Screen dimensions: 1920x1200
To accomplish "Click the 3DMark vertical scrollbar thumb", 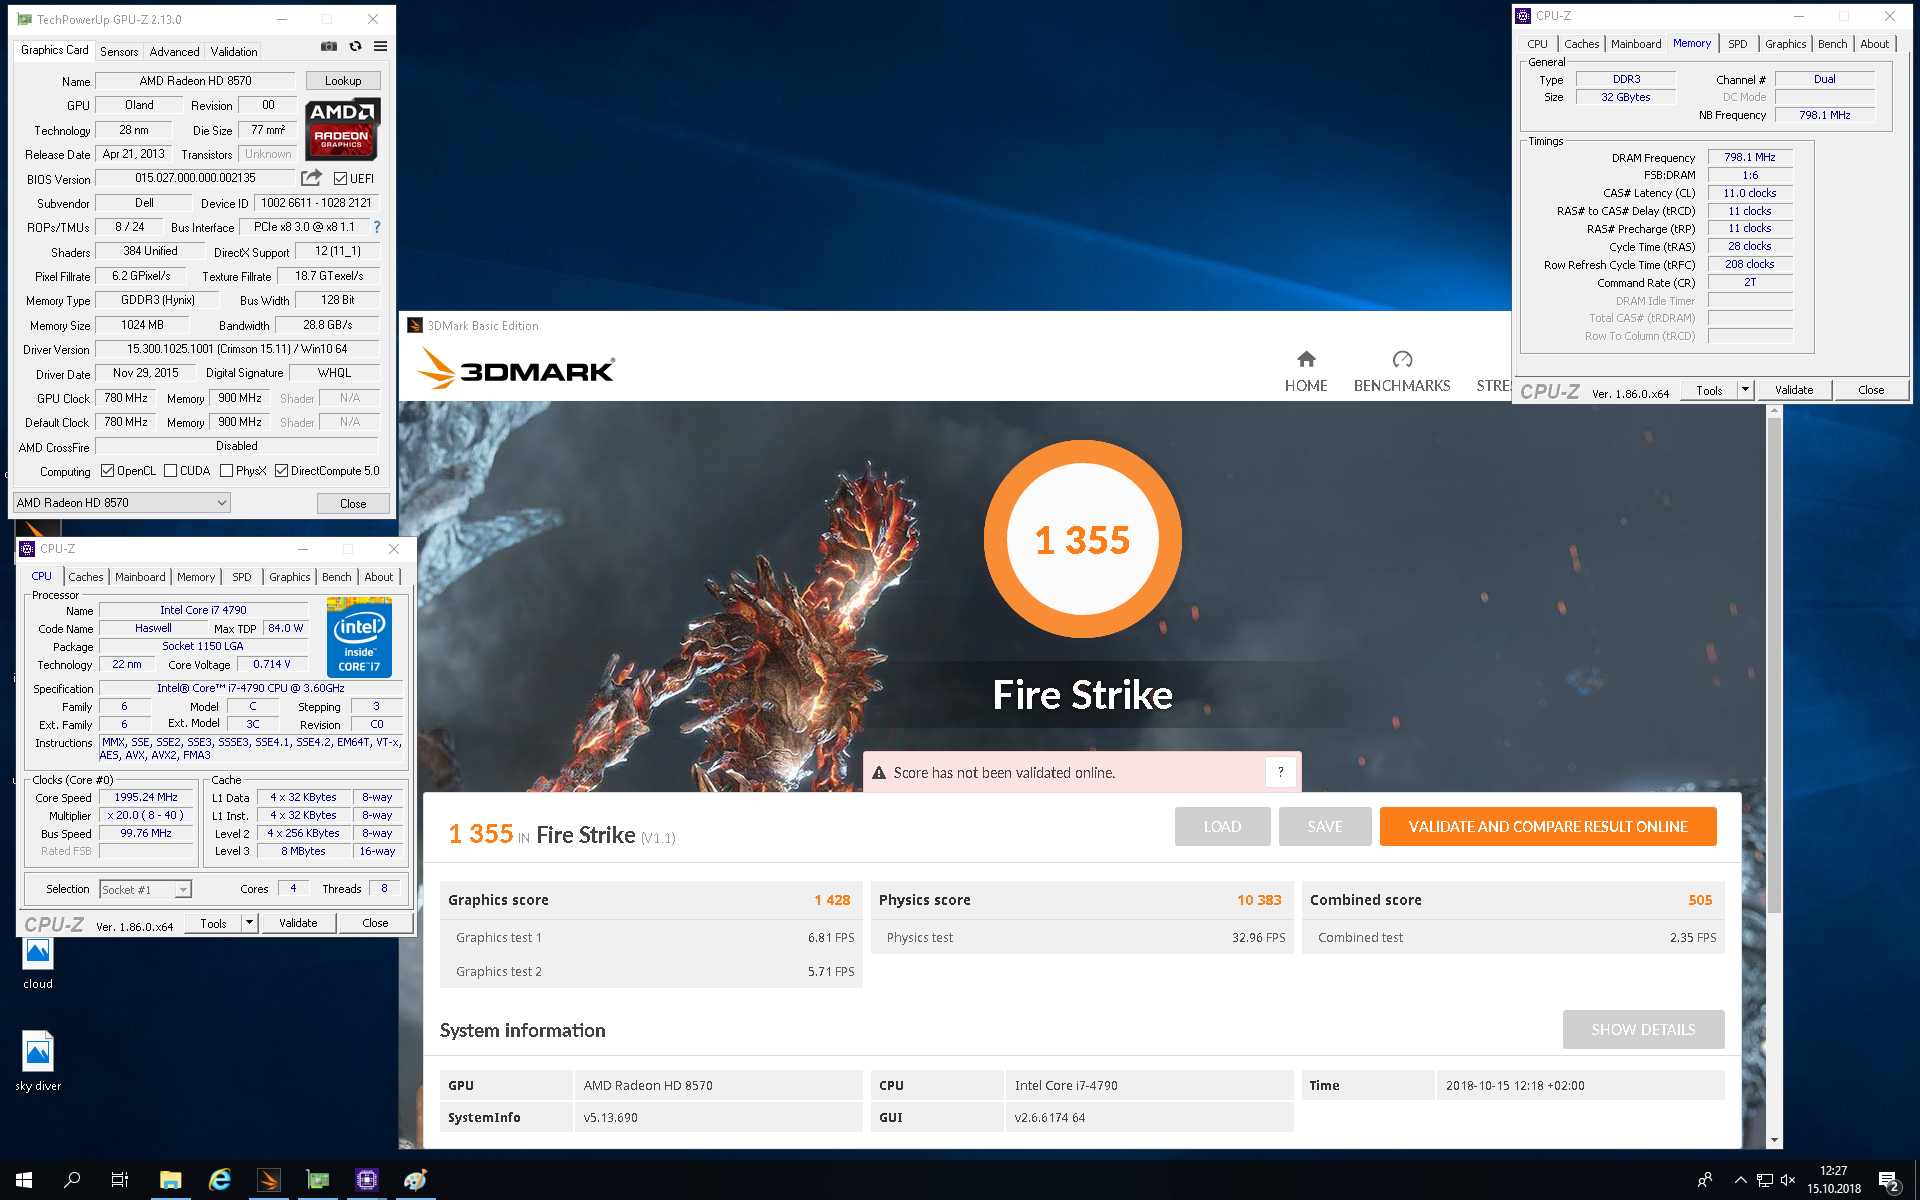I will coord(1775,667).
